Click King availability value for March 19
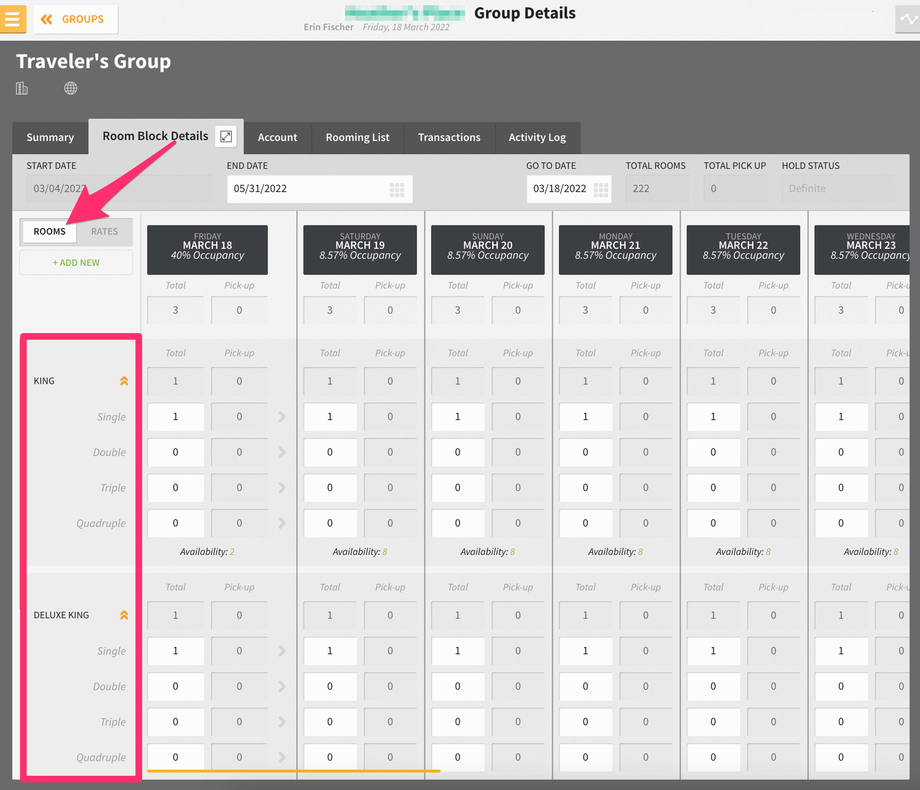 385,552
